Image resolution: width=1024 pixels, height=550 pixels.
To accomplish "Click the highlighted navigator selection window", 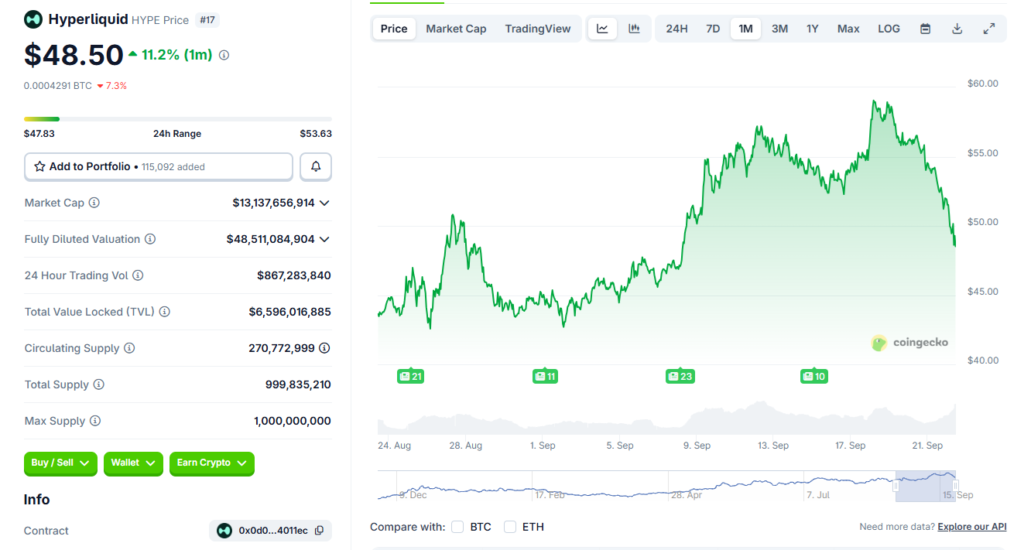I will (x=925, y=486).
